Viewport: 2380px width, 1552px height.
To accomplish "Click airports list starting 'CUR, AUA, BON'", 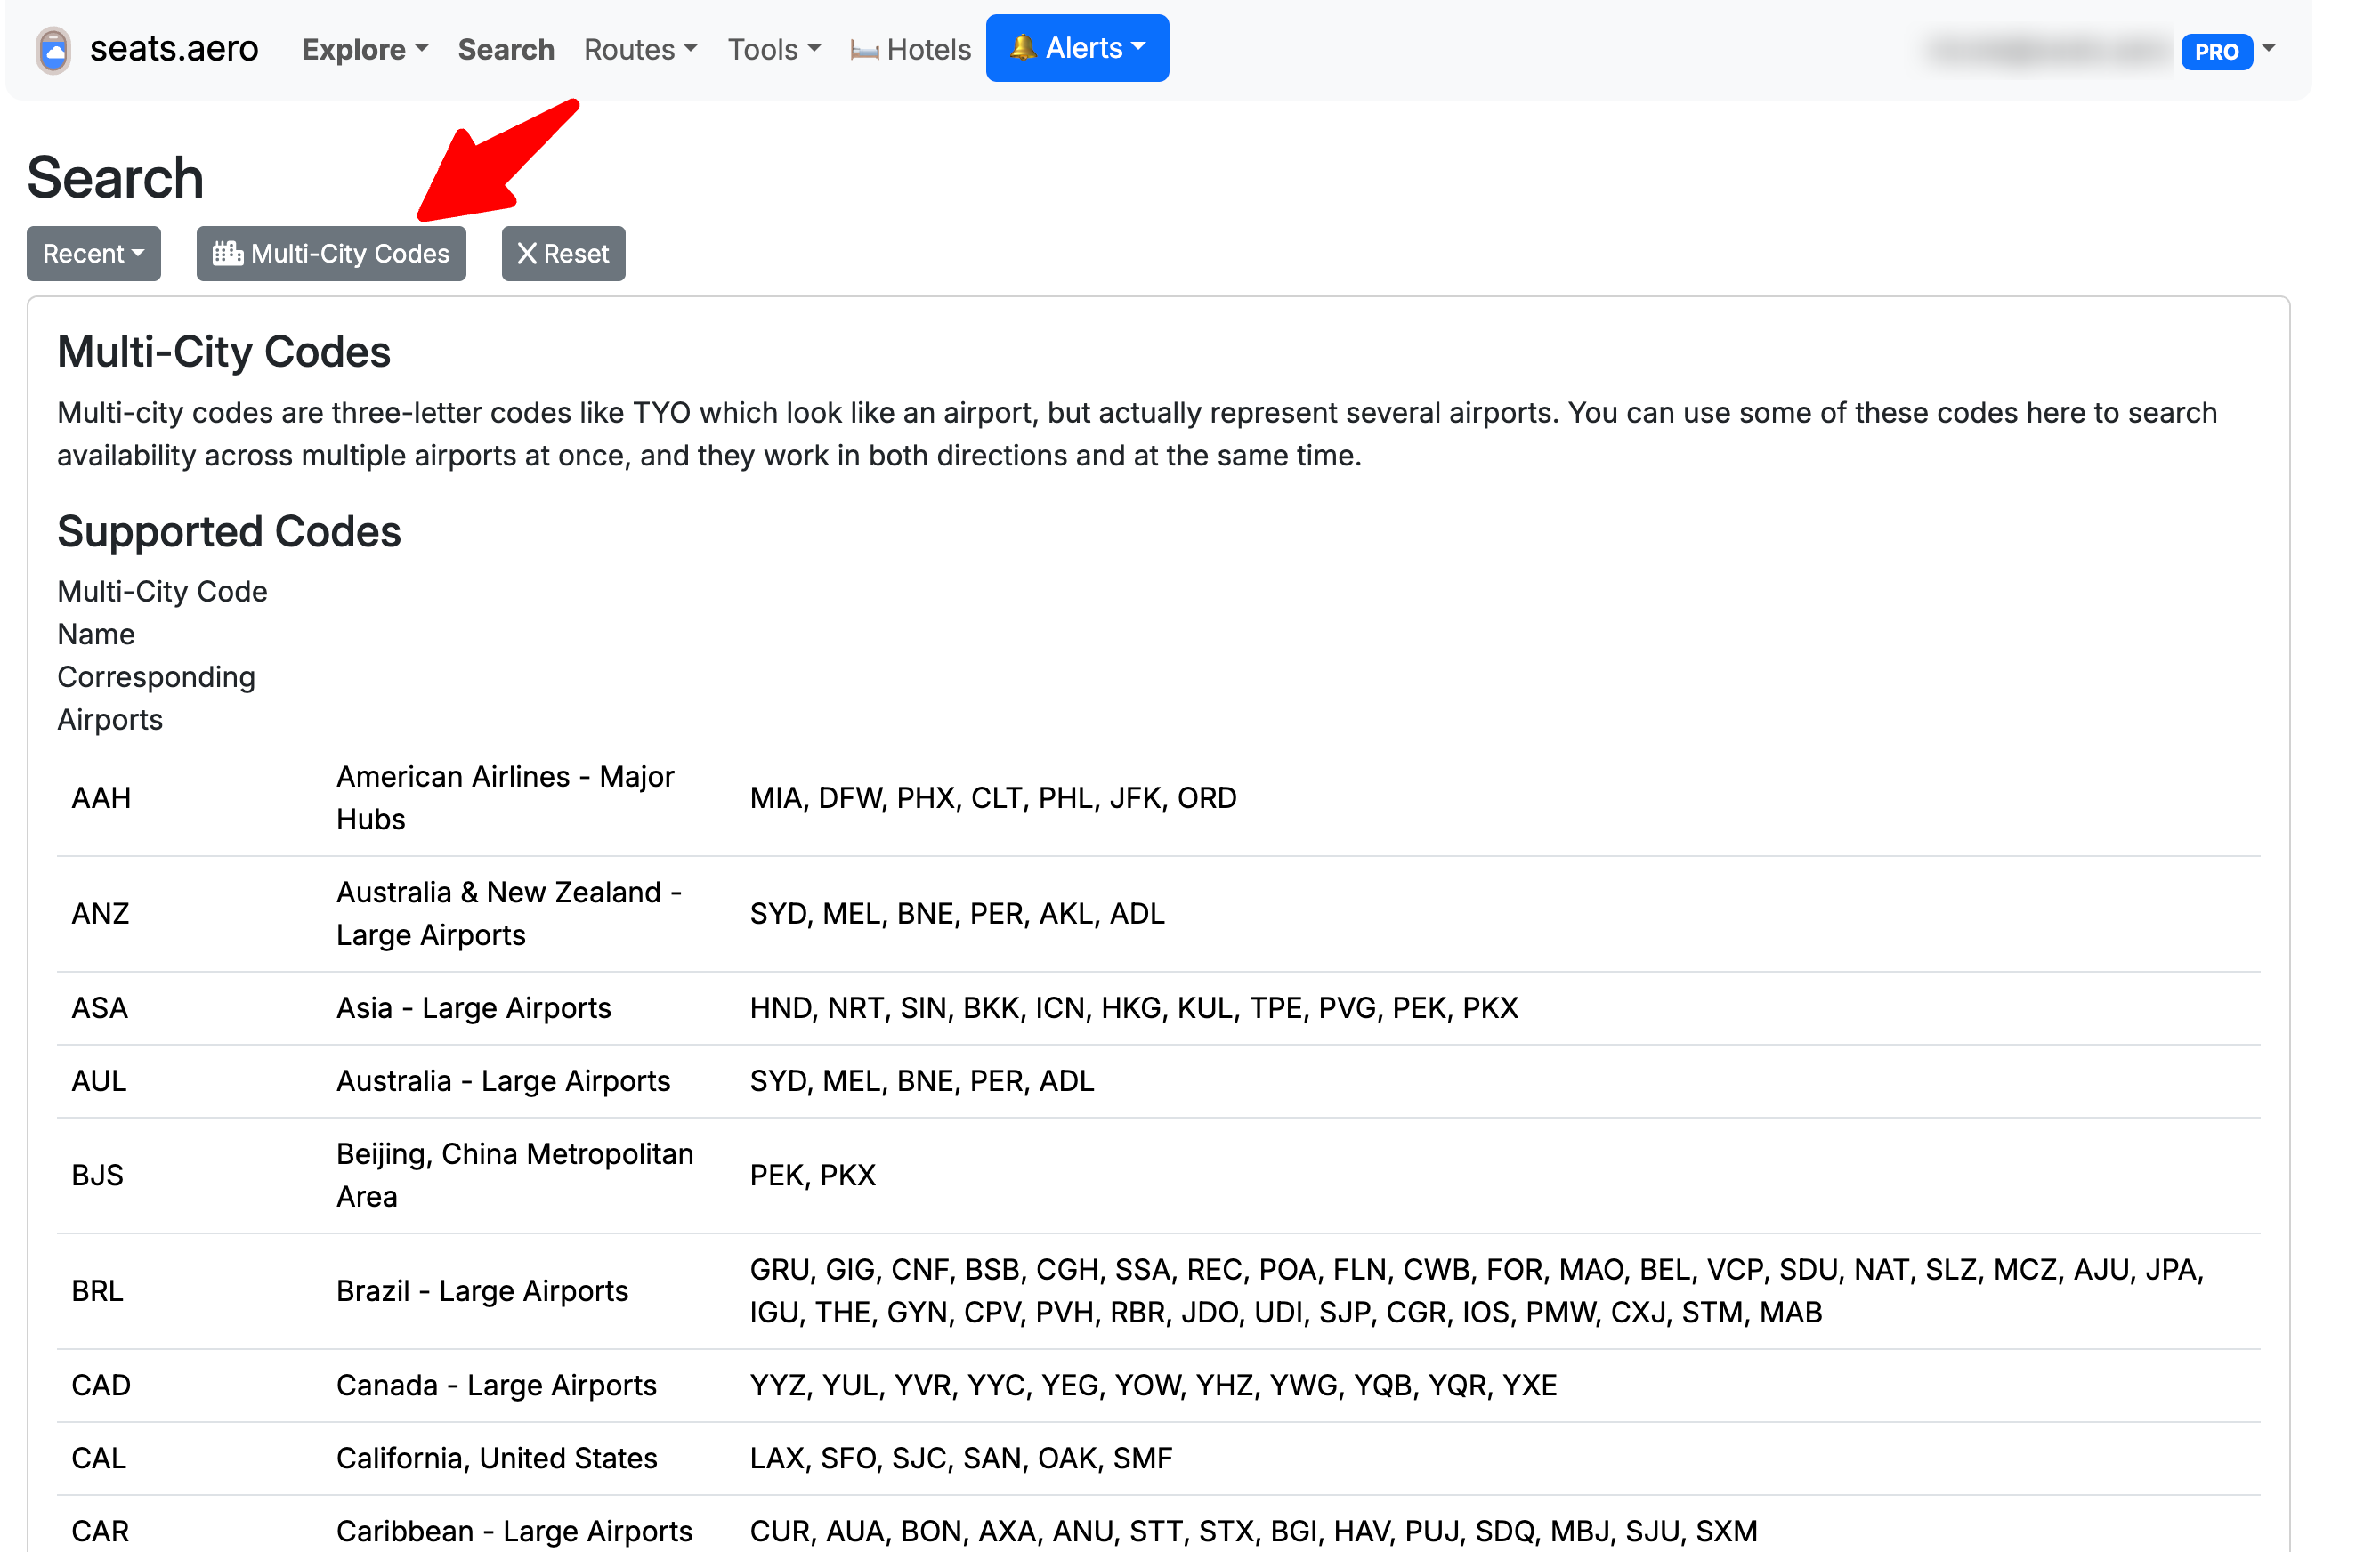I will click(x=1253, y=1531).
